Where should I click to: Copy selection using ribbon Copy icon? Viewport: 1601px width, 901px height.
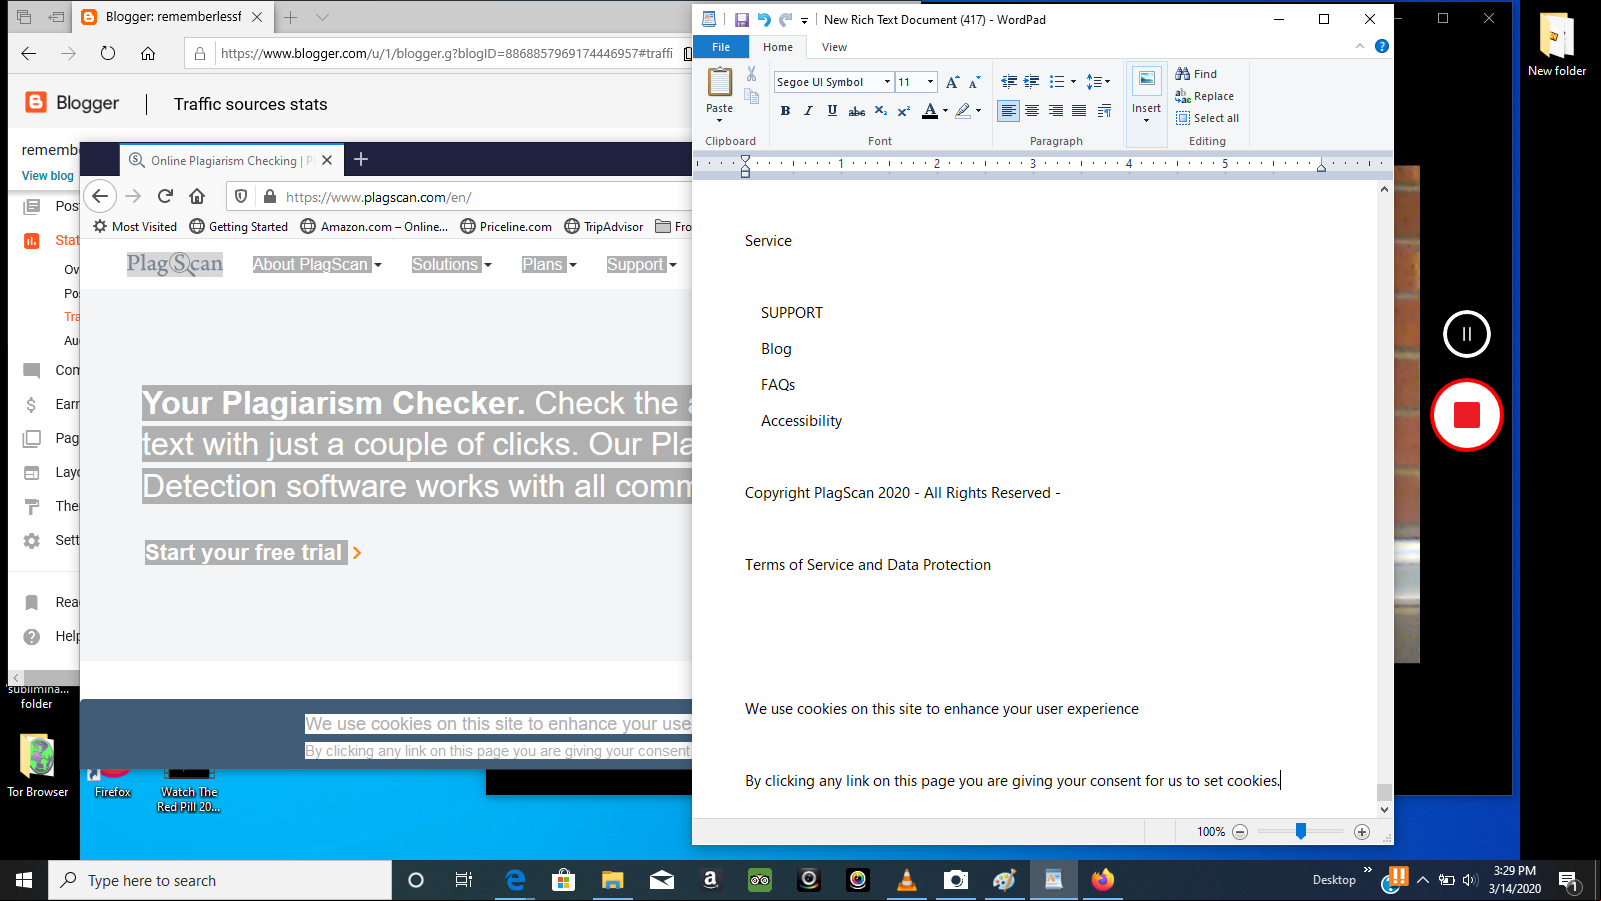pos(752,96)
